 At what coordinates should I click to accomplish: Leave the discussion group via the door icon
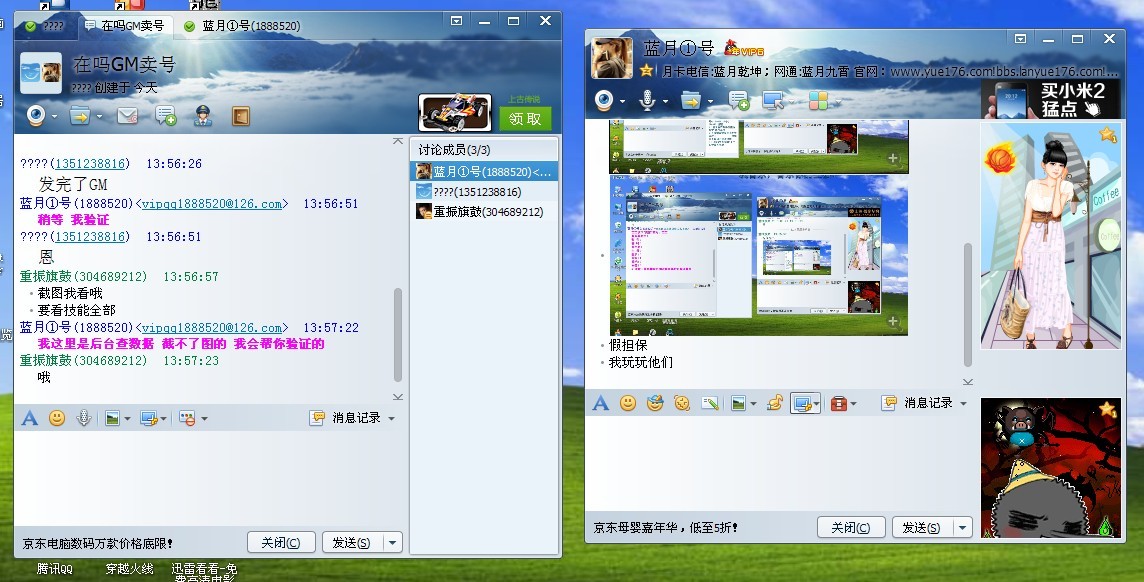tap(239, 117)
